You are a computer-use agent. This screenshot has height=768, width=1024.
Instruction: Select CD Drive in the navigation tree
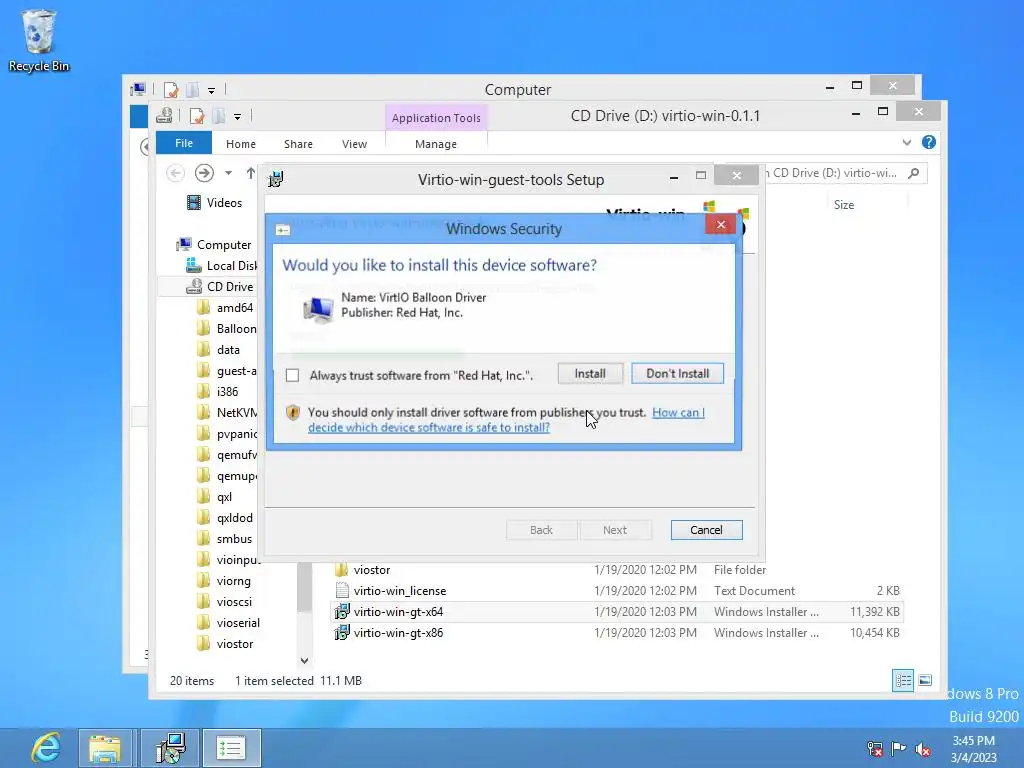(x=221, y=287)
